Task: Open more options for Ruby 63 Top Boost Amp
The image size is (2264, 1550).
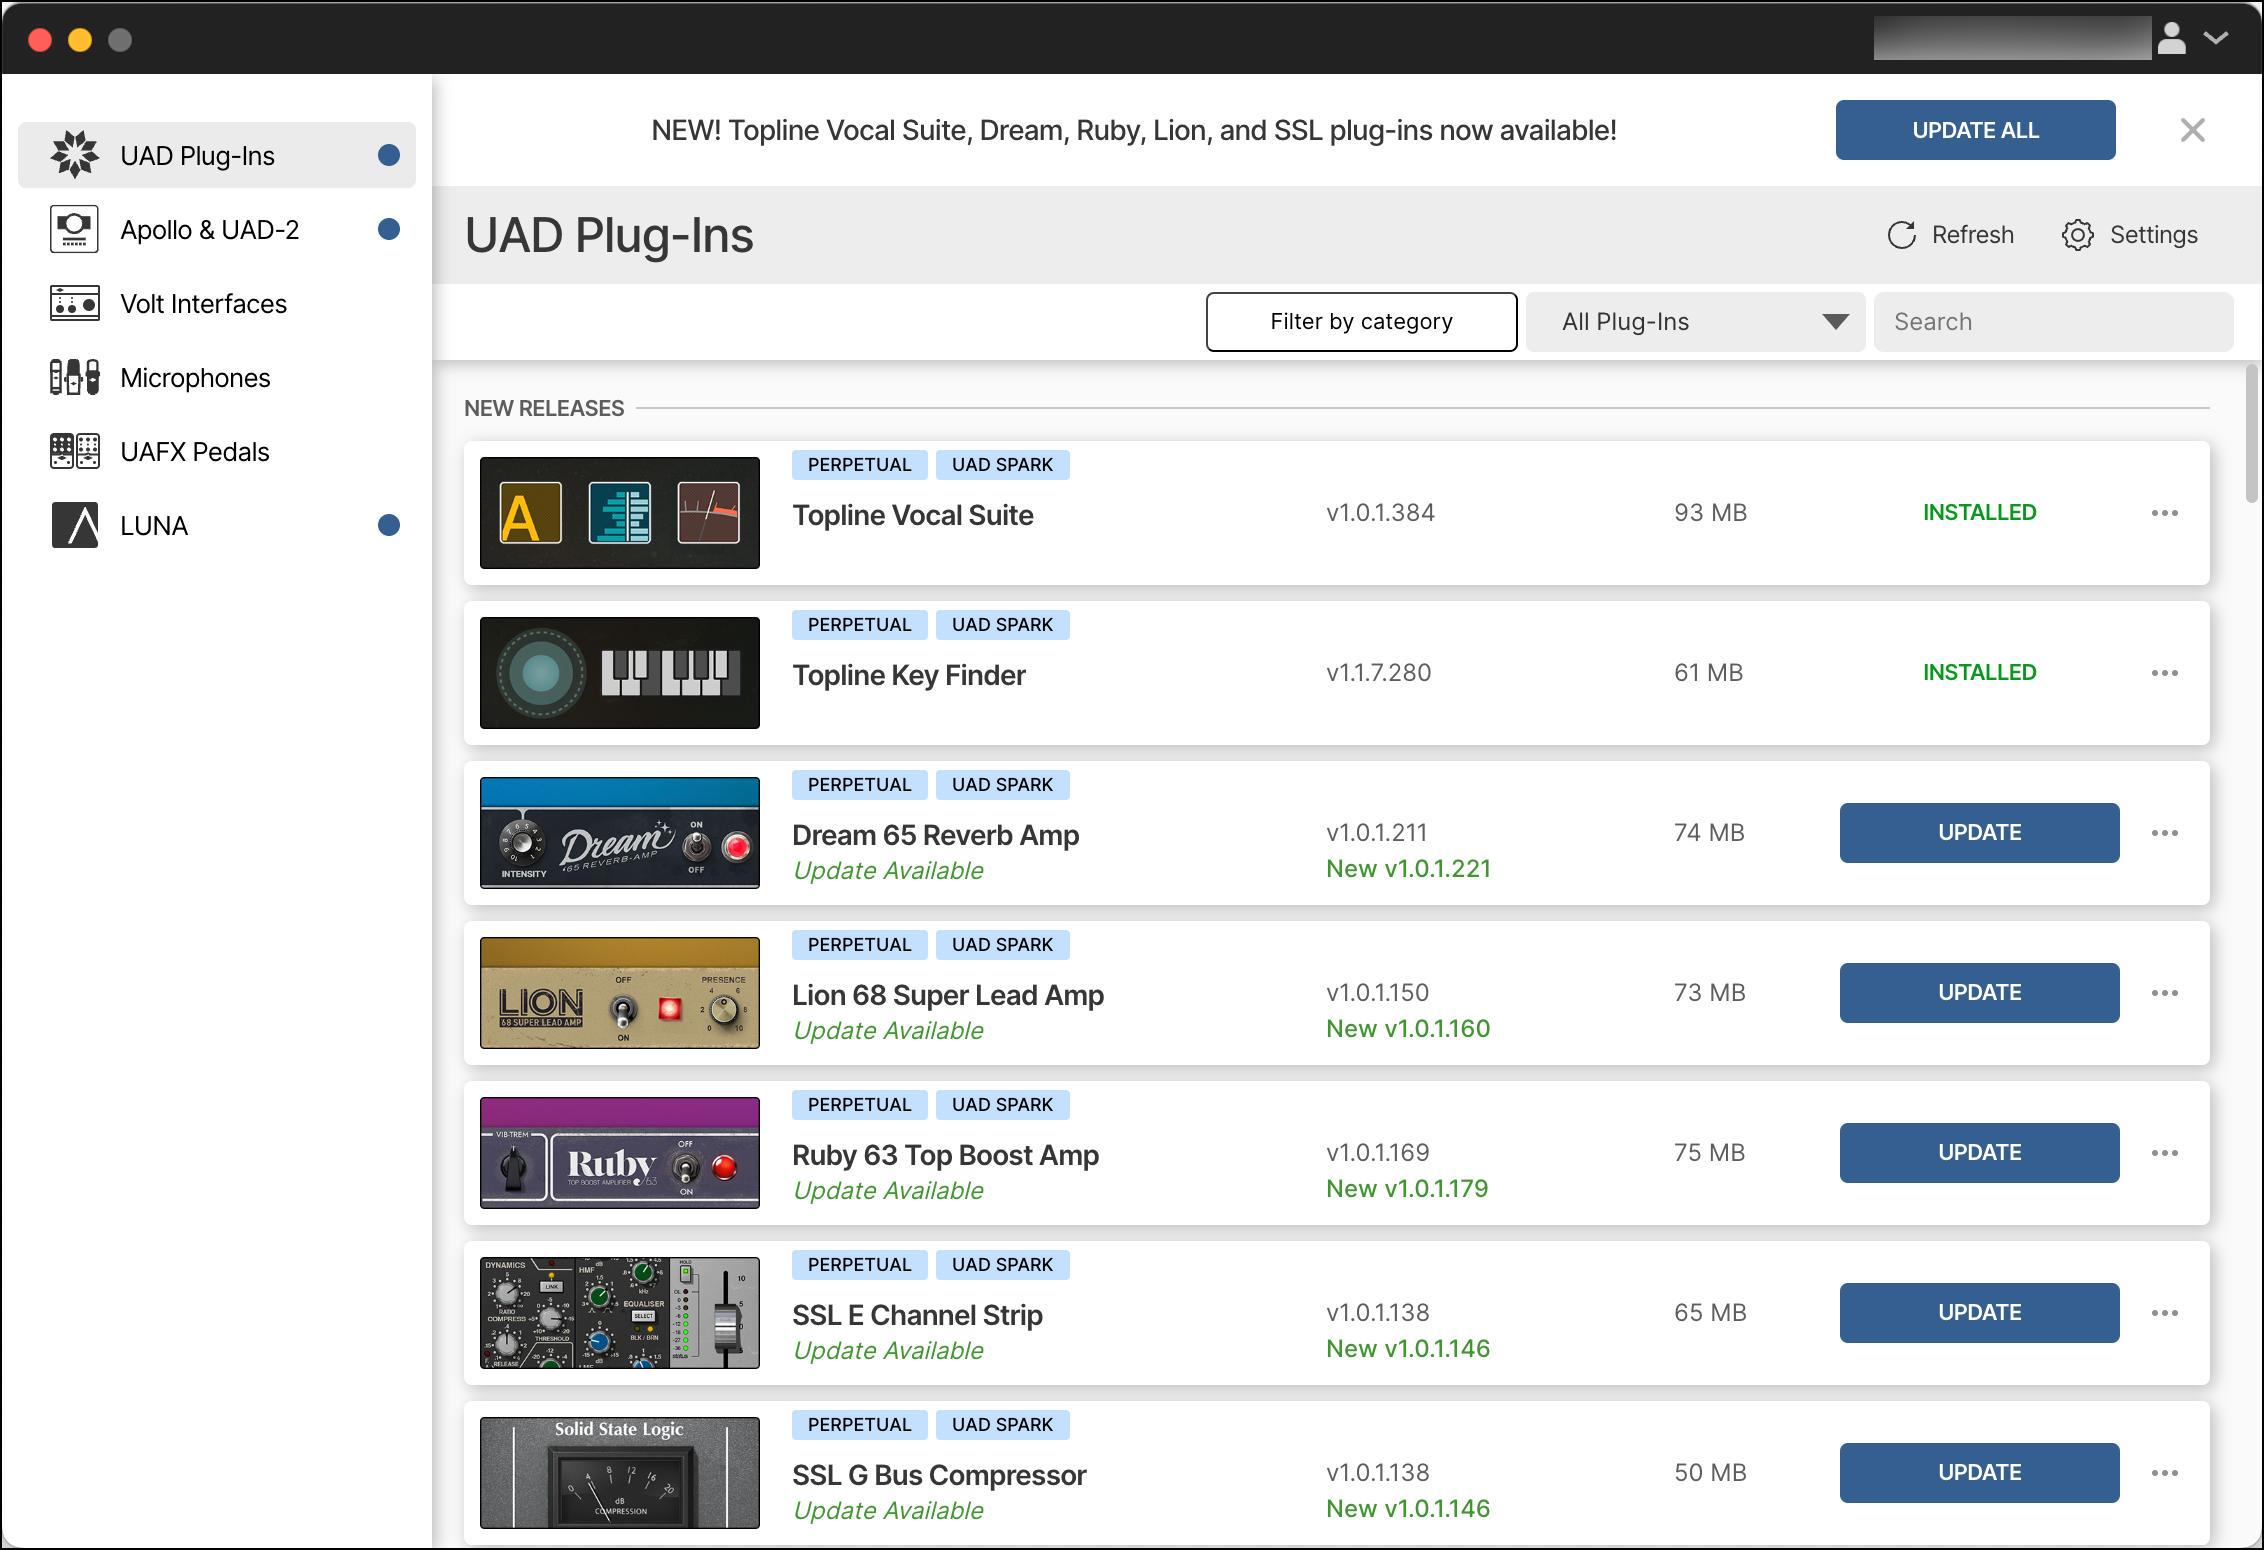Action: 2164,1153
